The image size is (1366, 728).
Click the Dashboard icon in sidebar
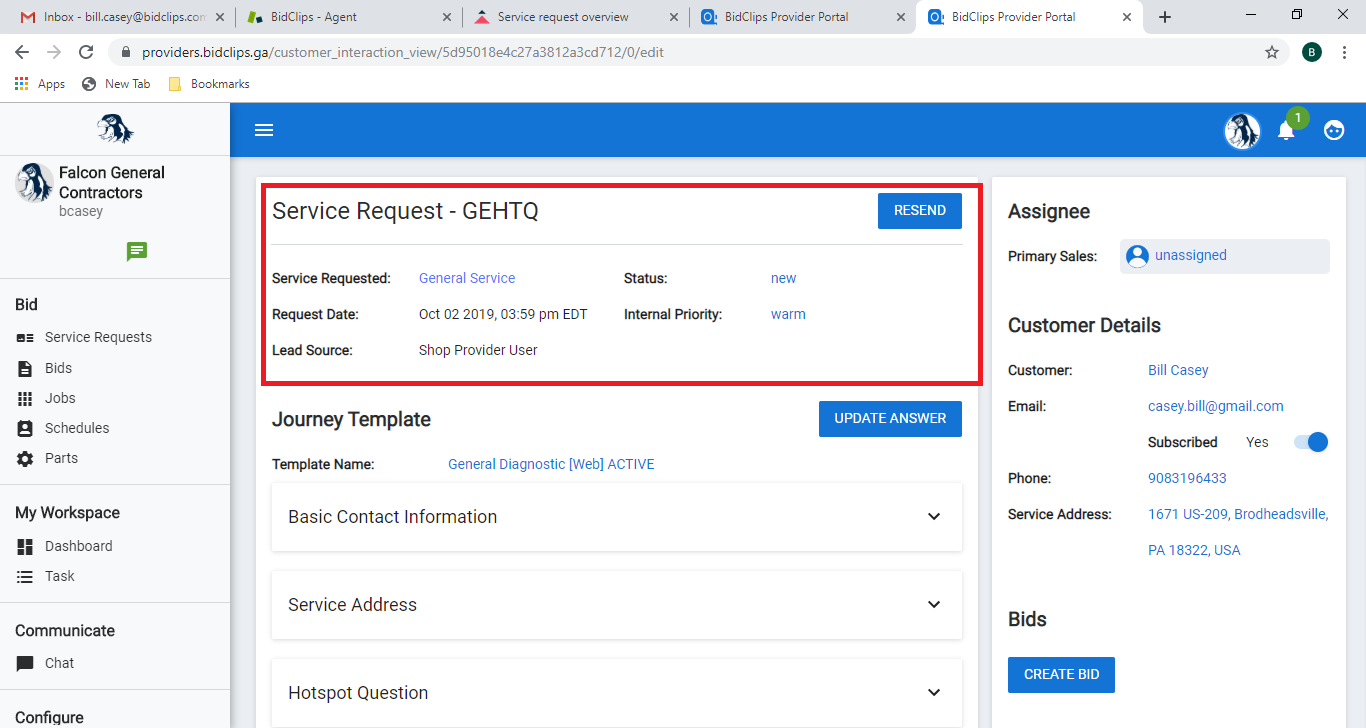click(25, 547)
